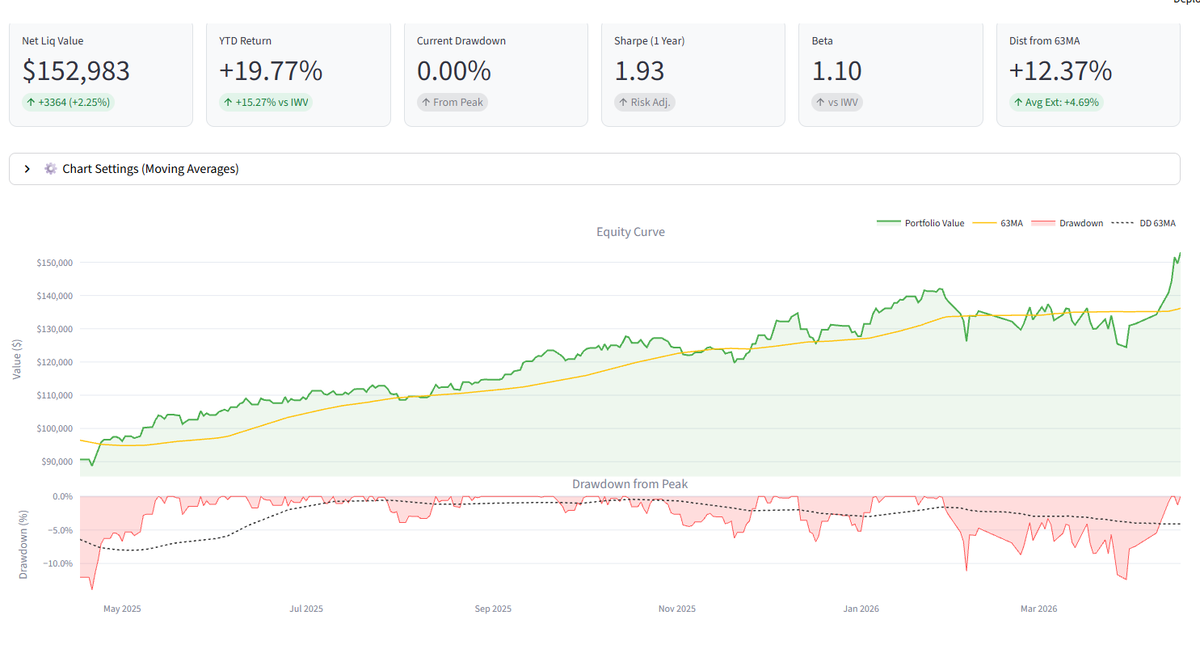
Task: Click the Equity Curve chart title
Action: coord(630,232)
